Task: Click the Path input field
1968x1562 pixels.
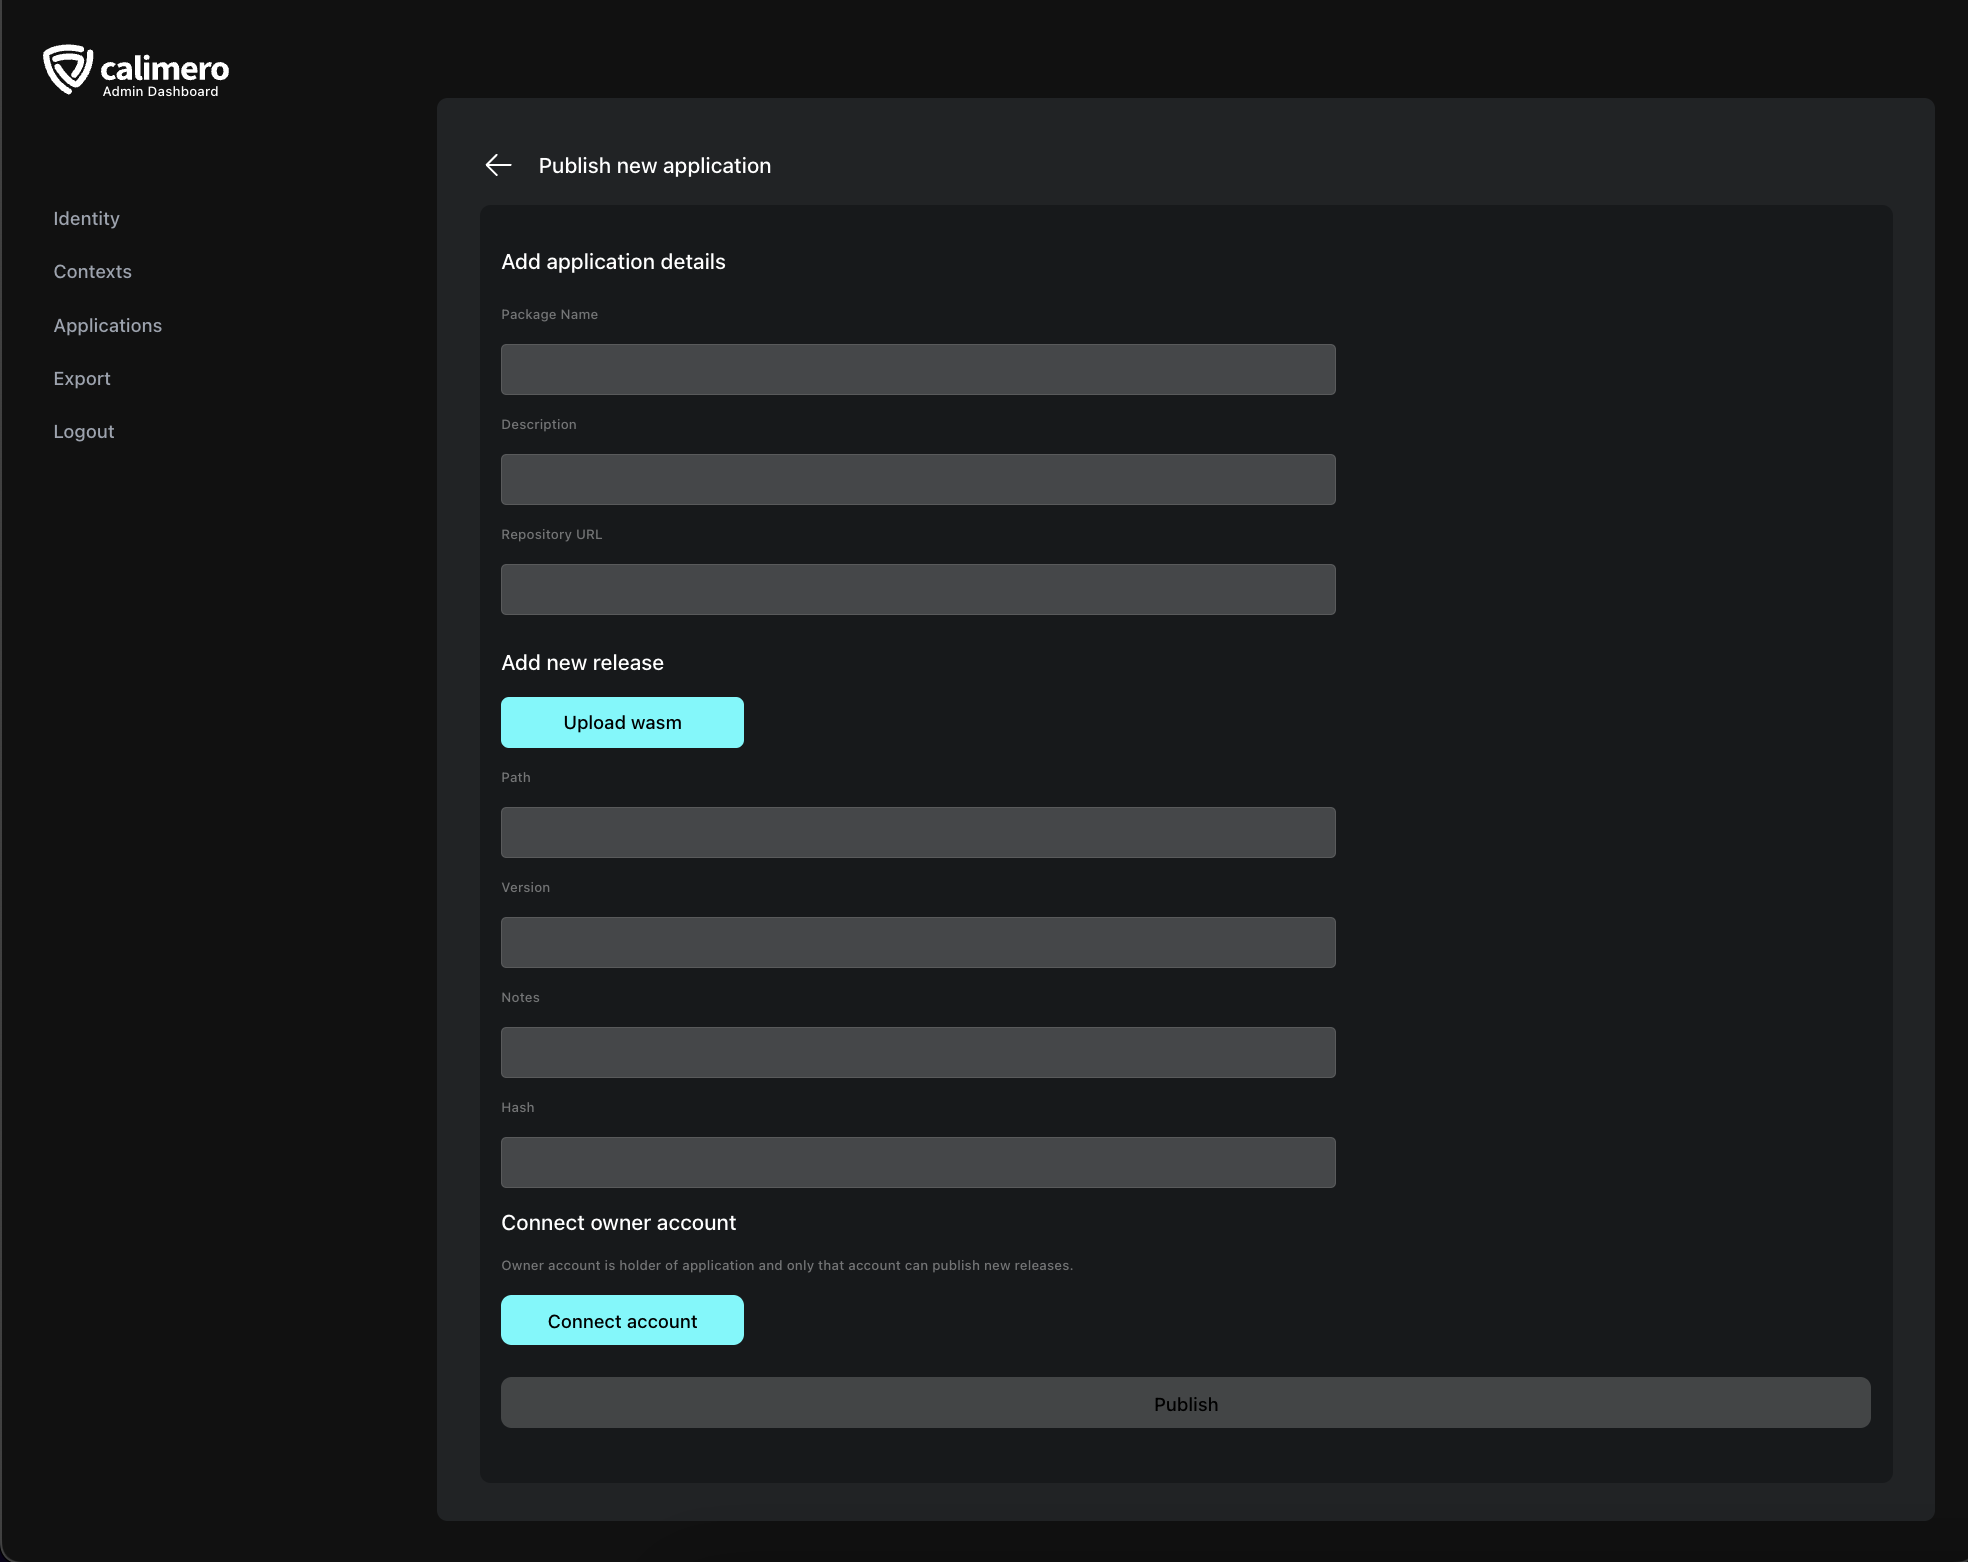Action: (x=919, y=832)
